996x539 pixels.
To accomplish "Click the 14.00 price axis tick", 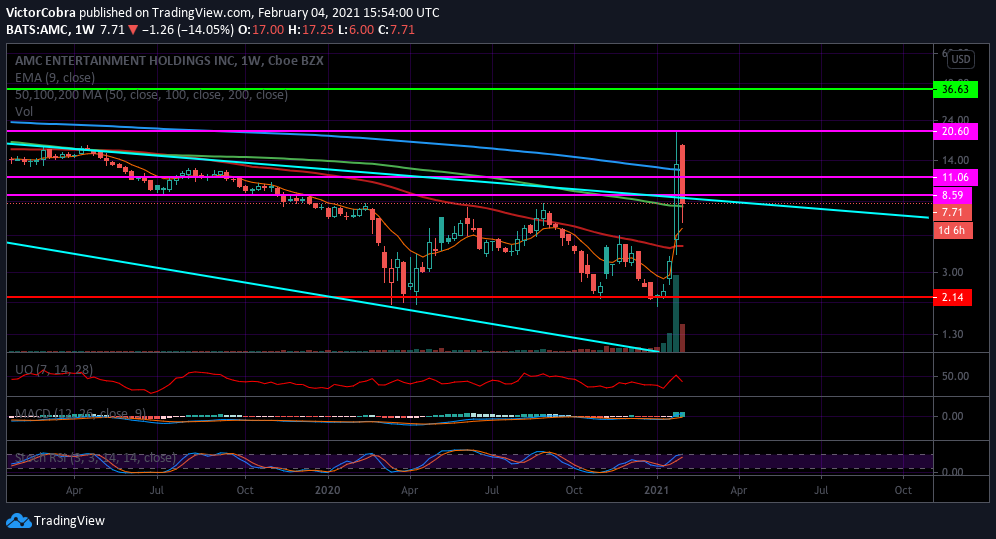I will pyautogui.click(x=956, y=161).
